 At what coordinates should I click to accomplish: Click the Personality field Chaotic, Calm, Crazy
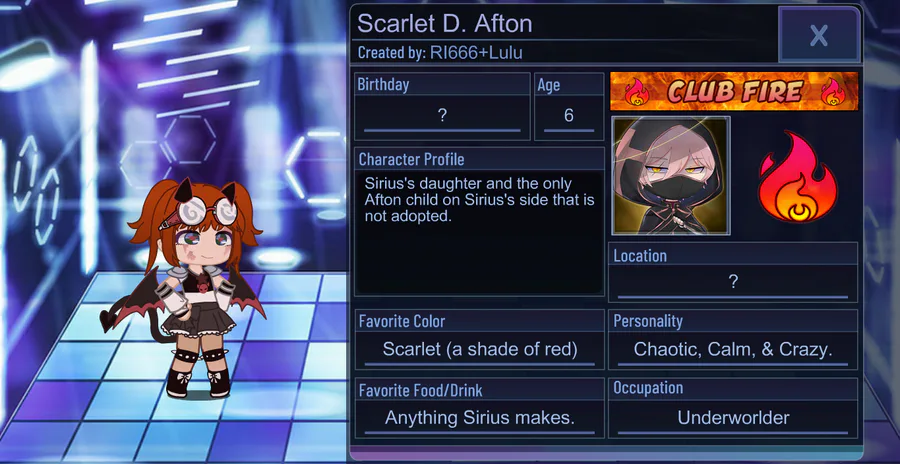point(733,349)
